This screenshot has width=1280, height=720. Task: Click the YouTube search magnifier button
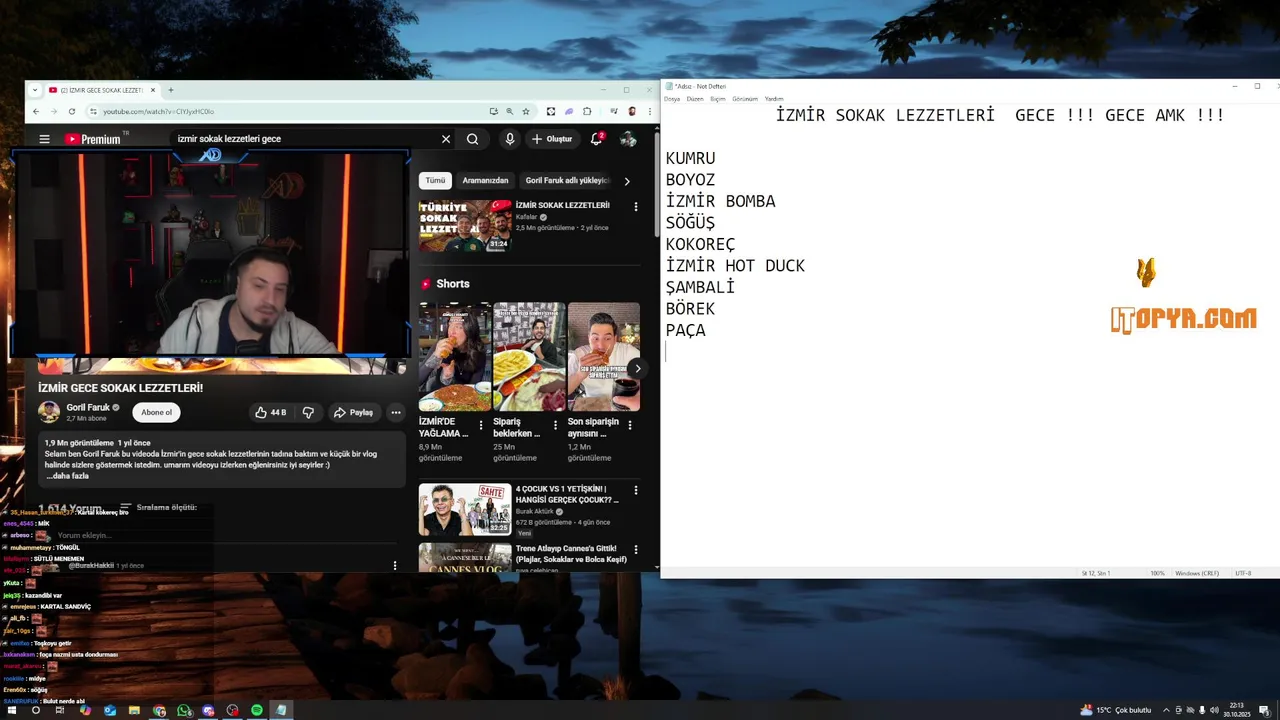(x=472, y=139)
